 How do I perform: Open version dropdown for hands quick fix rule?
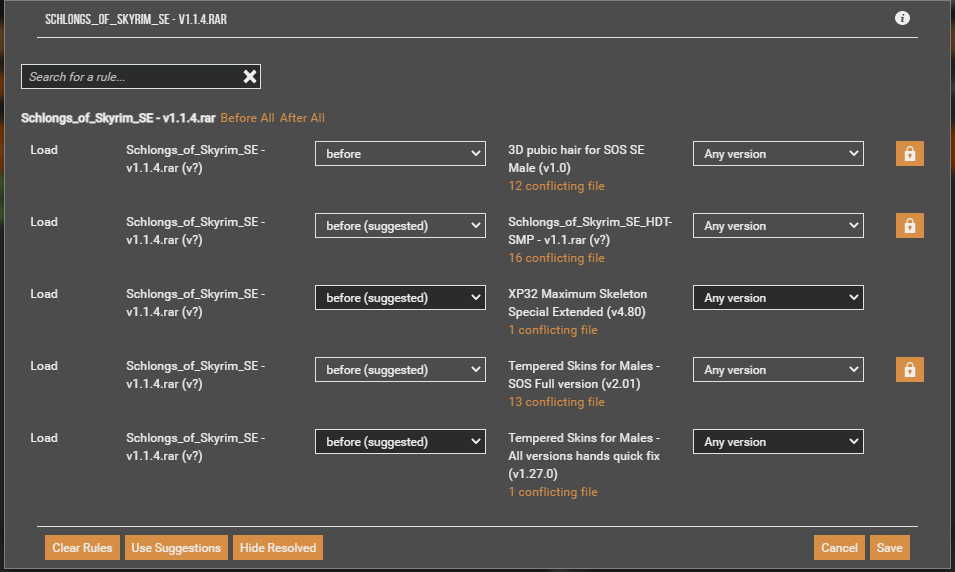pos(778,442)
